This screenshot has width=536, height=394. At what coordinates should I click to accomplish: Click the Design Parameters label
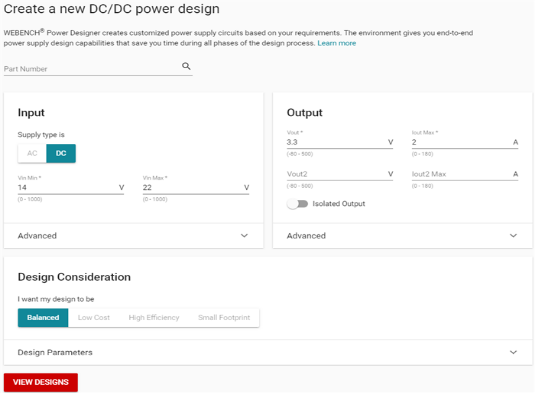(x=55, y=352)
